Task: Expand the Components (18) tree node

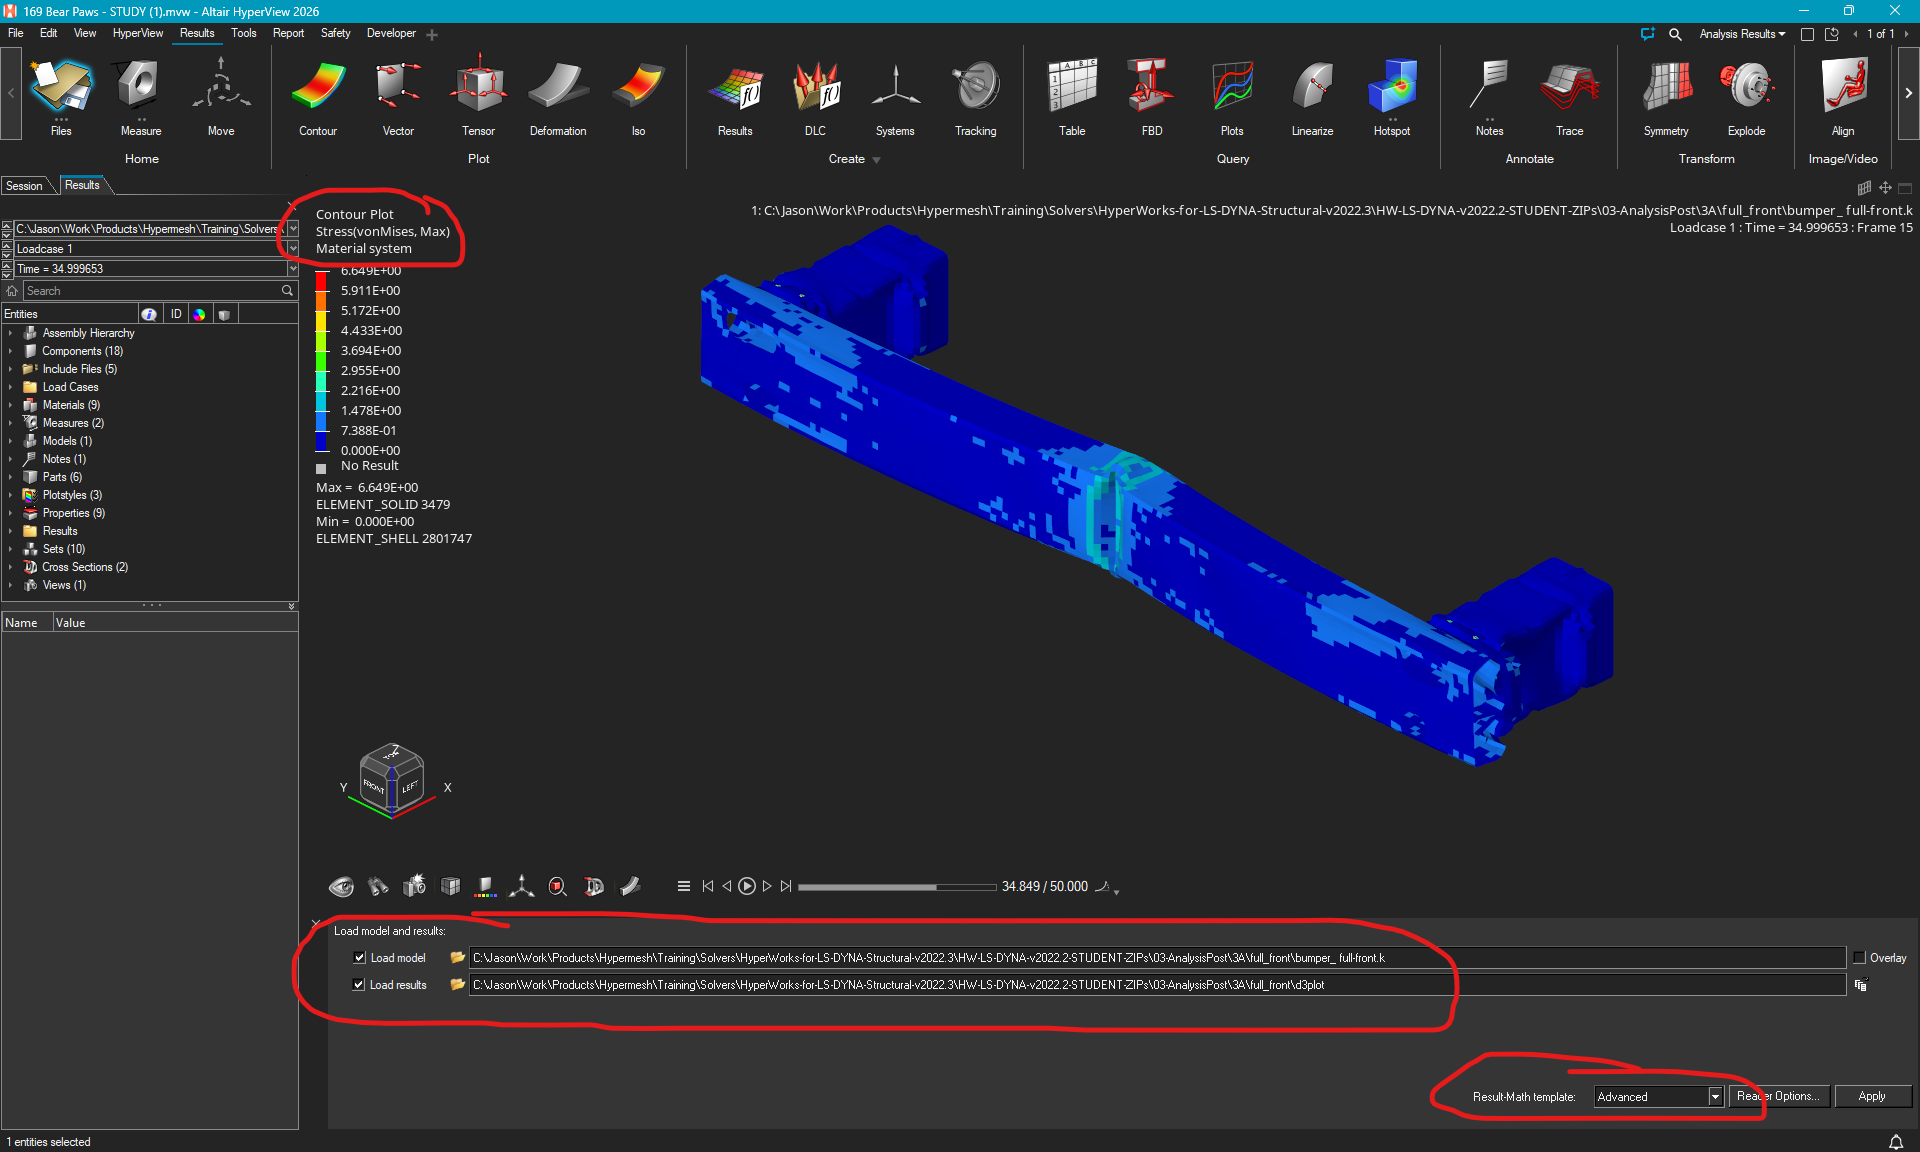Action: coord(10,351)
